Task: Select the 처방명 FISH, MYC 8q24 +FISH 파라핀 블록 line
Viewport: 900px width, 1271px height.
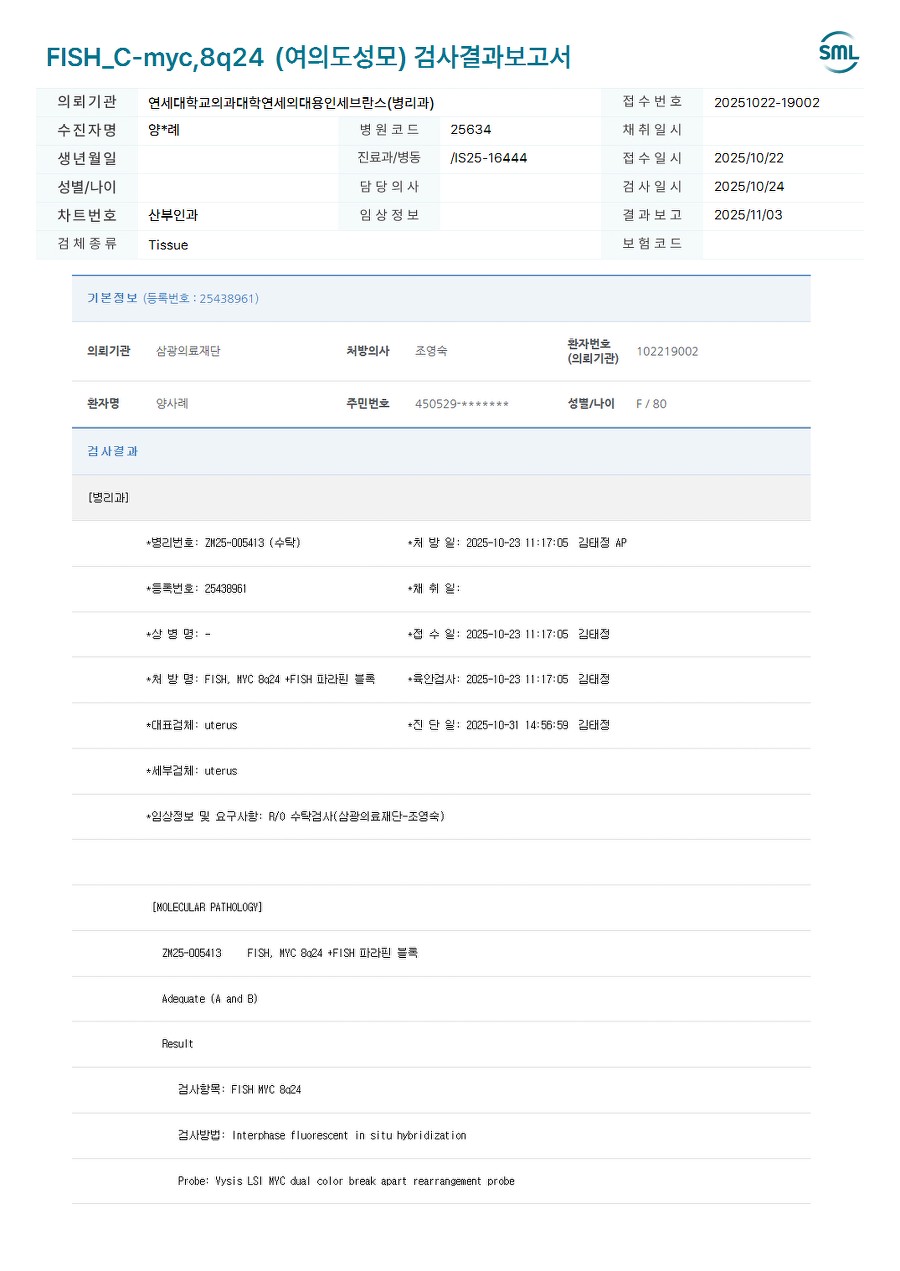Action: click(260, 679)
